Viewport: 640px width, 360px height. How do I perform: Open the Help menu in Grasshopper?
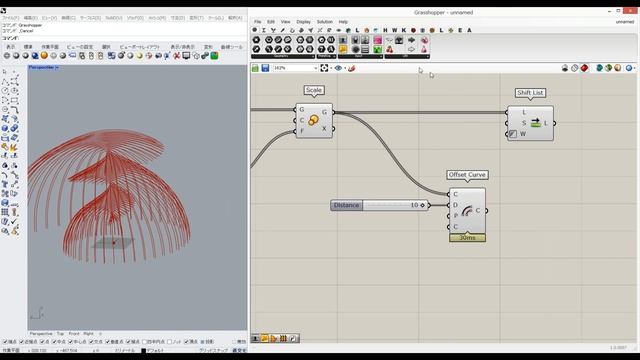pos(343,22)
